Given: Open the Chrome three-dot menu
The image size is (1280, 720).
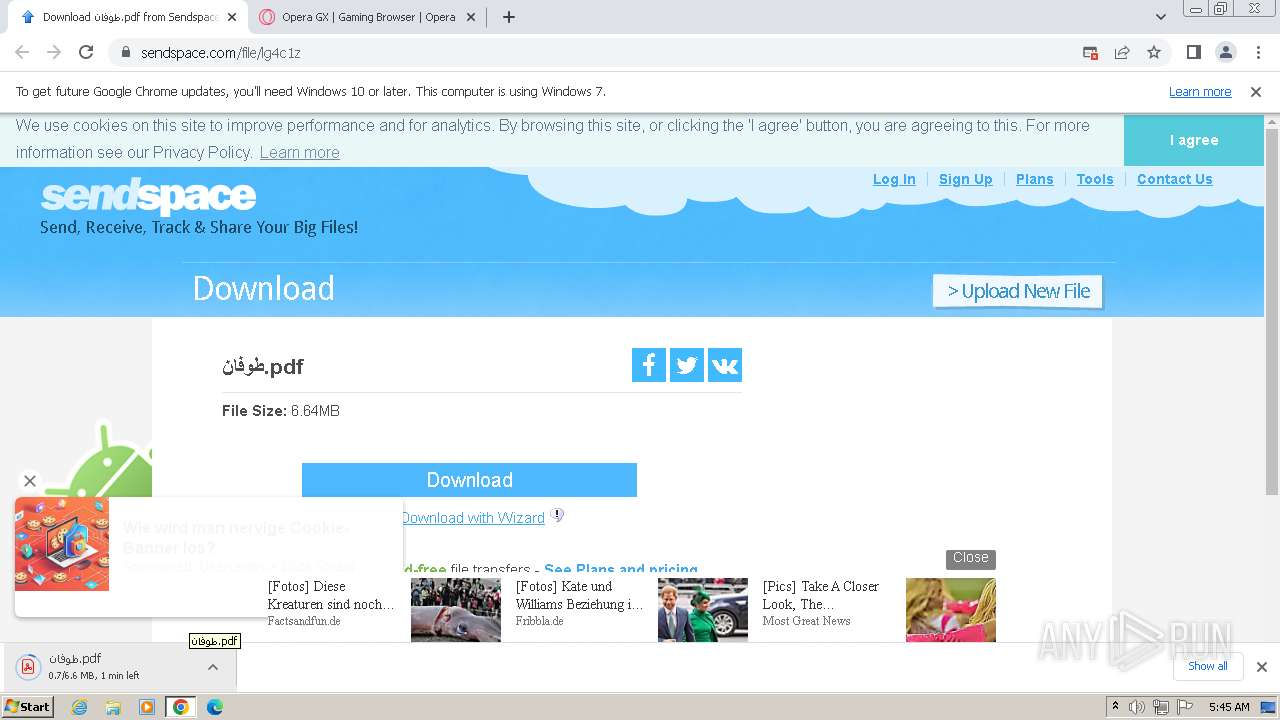Looking at the screenshot, I should (x=1258, y=52).
